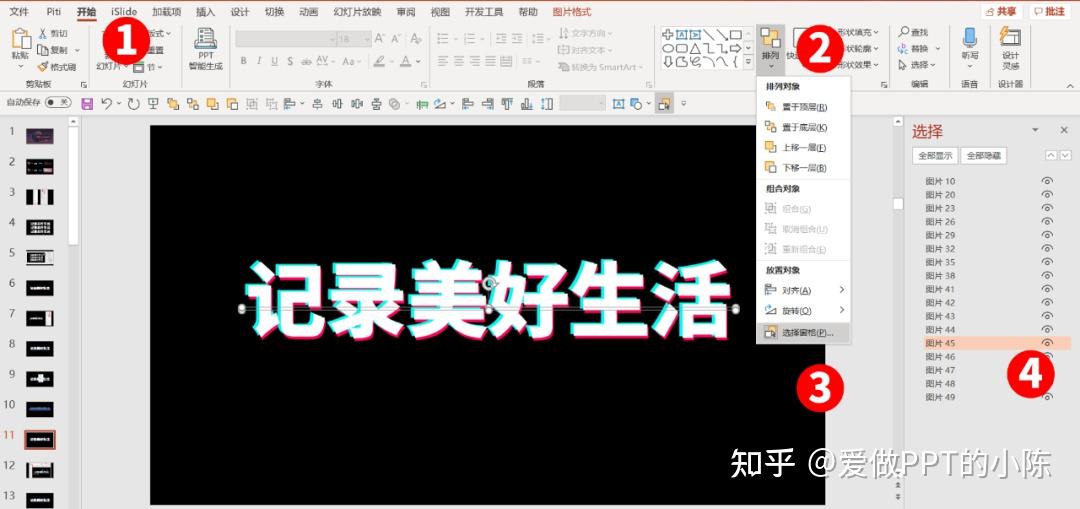Select slide 5 thumbnail
This screenshot has height=509, width=1080.
coord(39,257)
